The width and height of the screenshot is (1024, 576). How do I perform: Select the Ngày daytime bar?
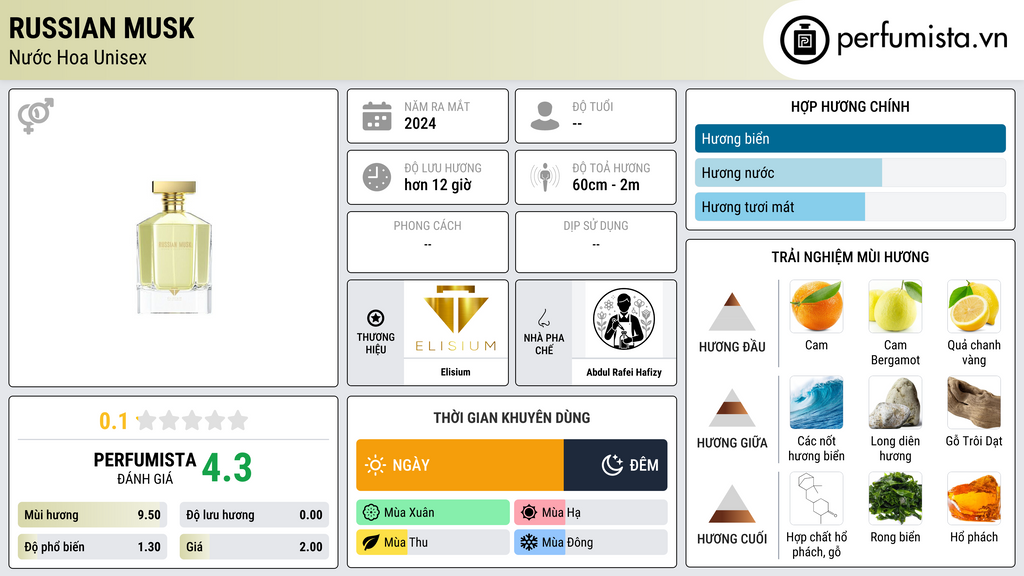[x=460, y=465]
